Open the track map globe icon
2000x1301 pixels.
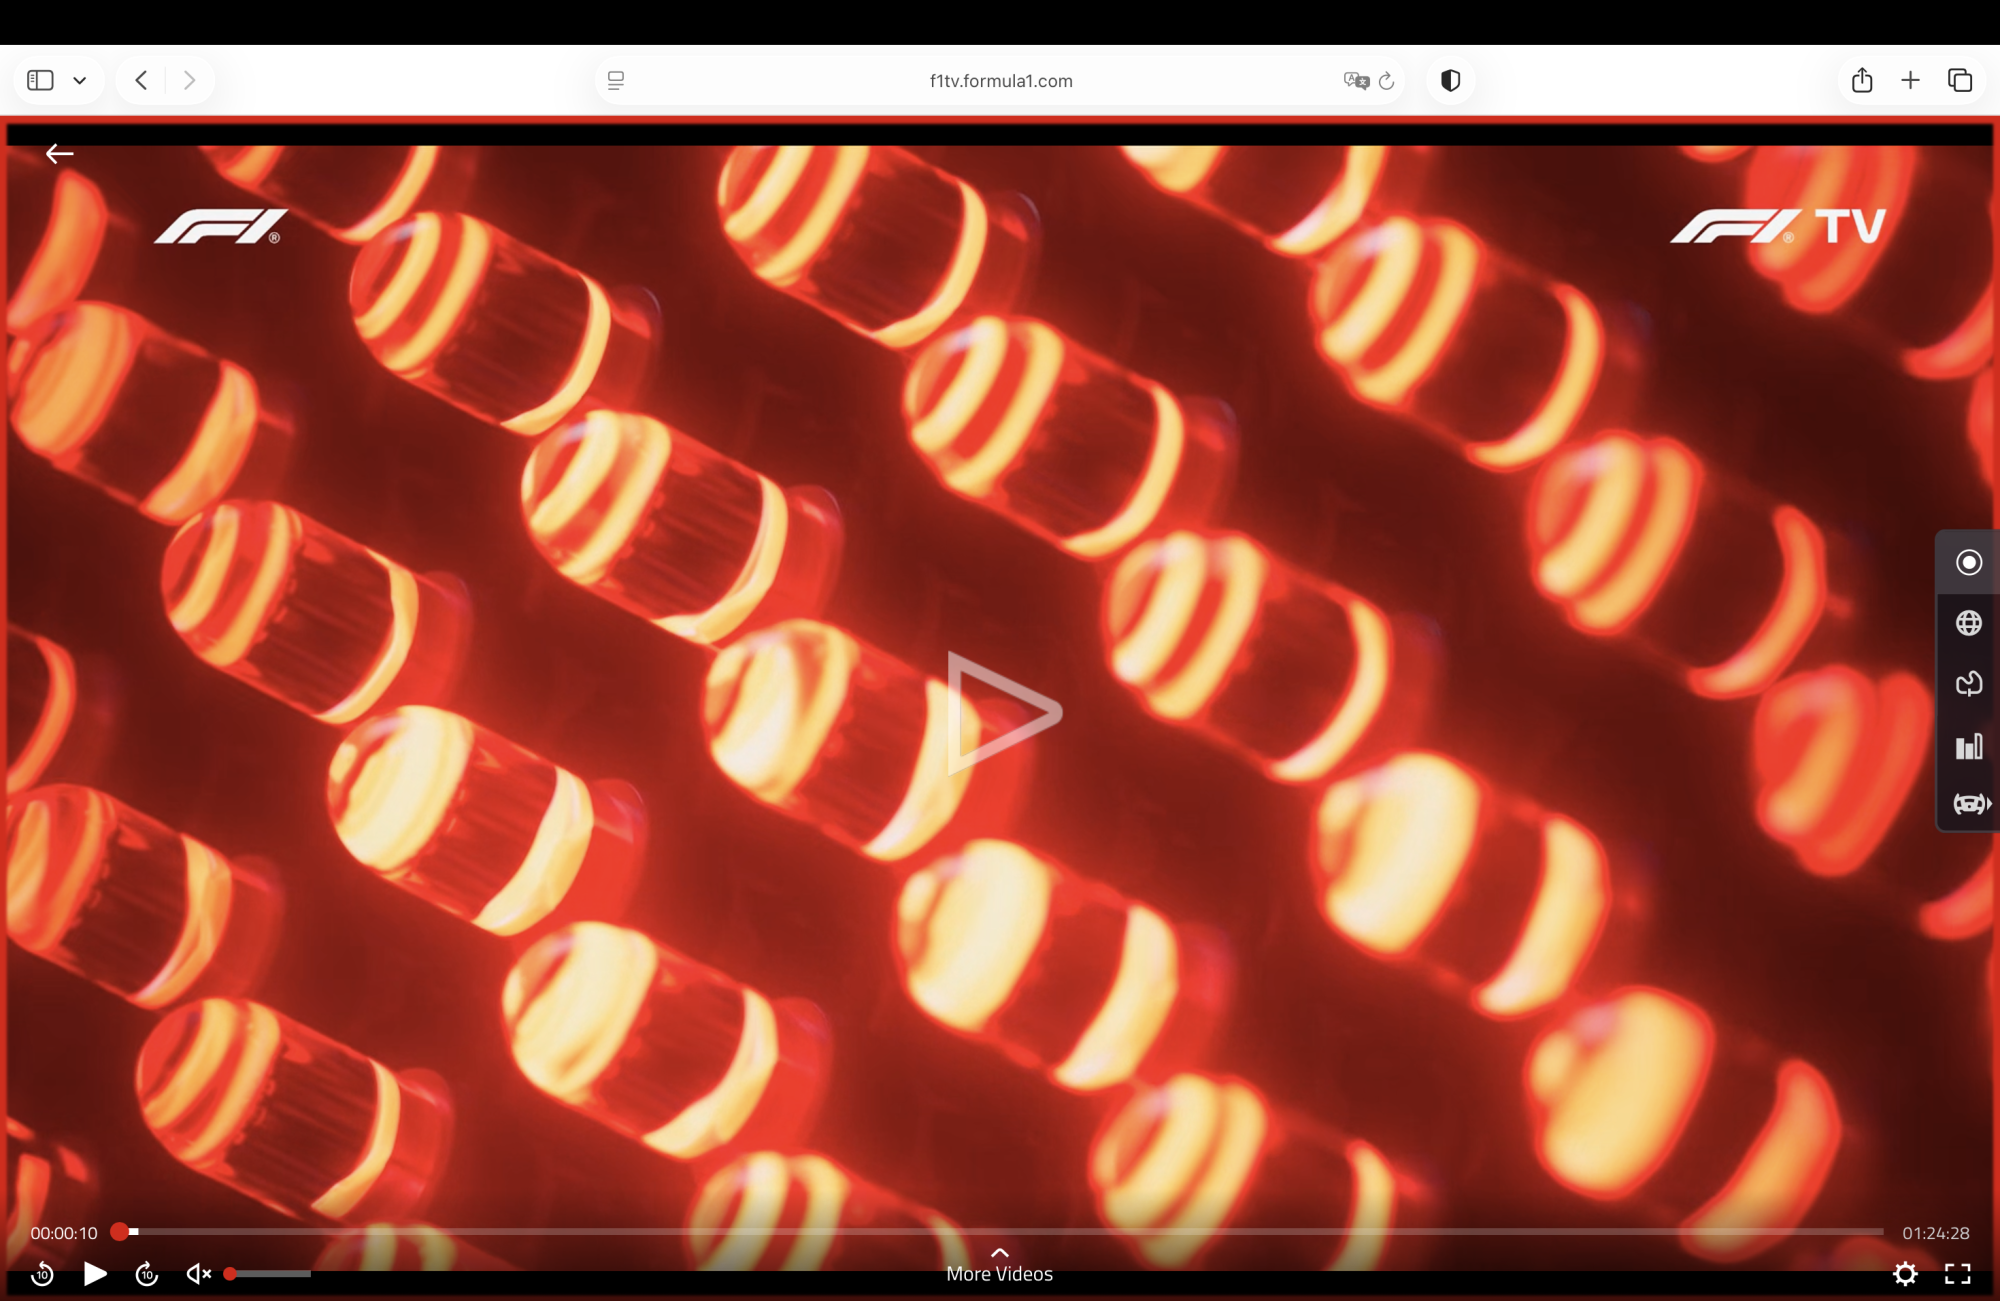[1968, 623]
